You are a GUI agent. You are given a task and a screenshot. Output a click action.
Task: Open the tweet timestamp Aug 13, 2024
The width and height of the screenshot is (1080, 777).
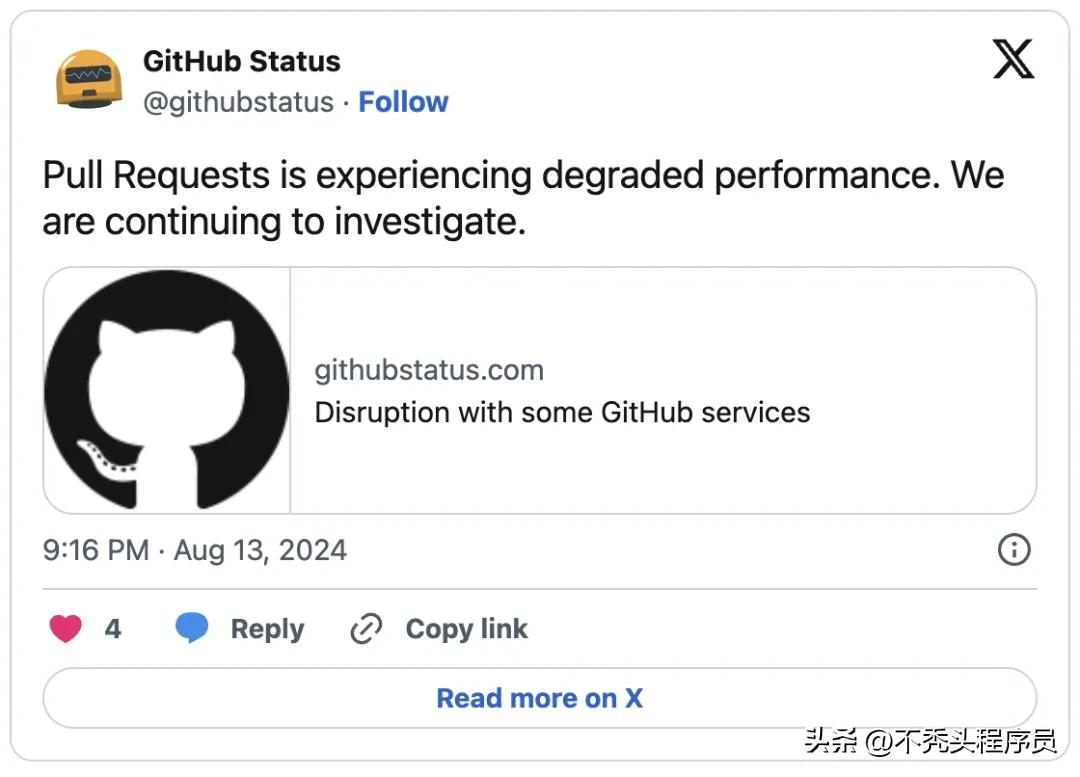point(194,550)
